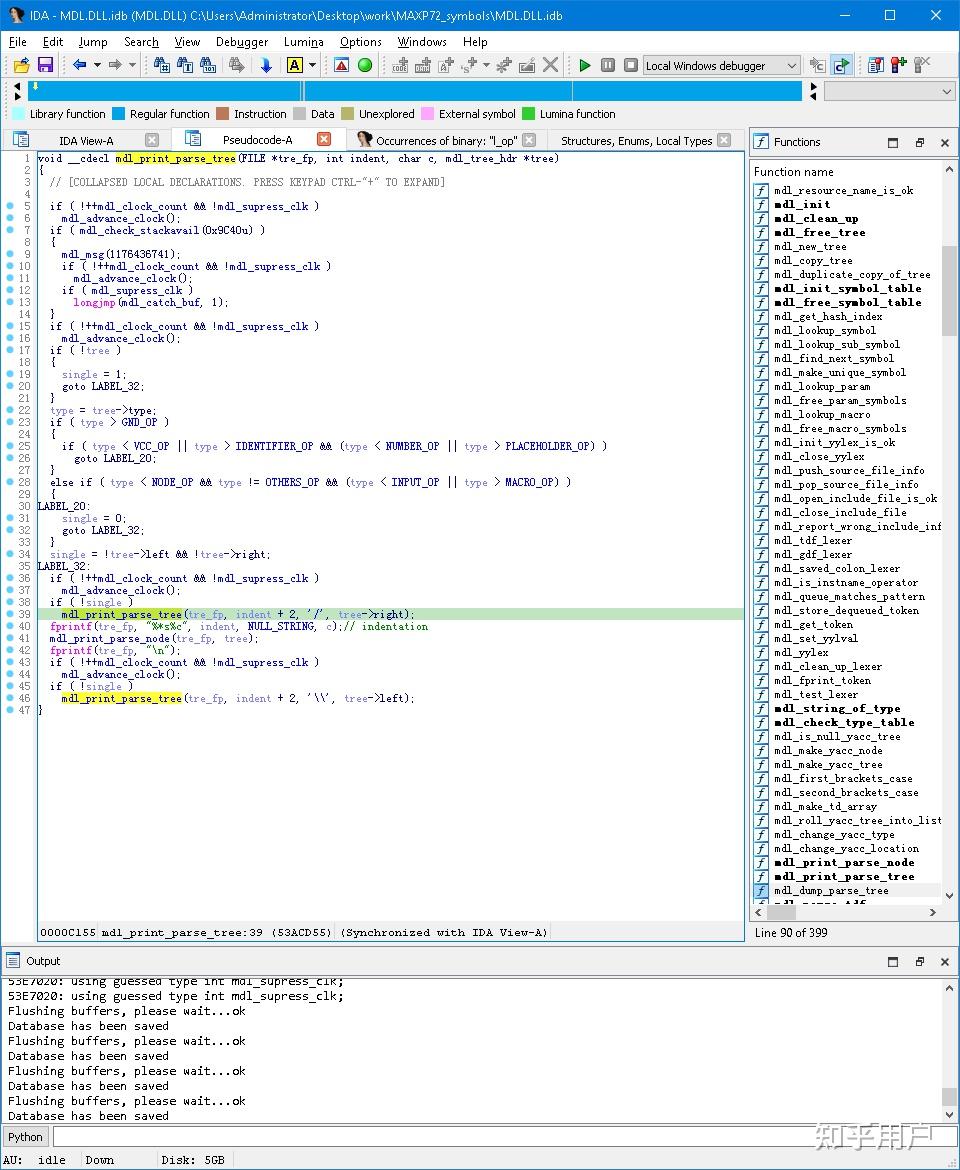Select mdl_dump_parse_tree in the Functions list

[830, 890]
